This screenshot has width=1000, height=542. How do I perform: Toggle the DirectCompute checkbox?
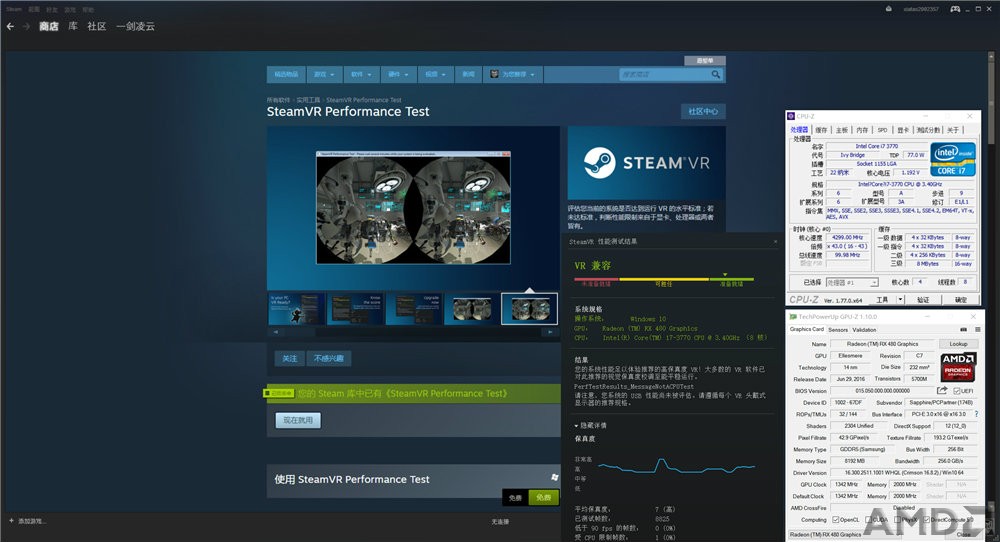click(x=925, y=520)
